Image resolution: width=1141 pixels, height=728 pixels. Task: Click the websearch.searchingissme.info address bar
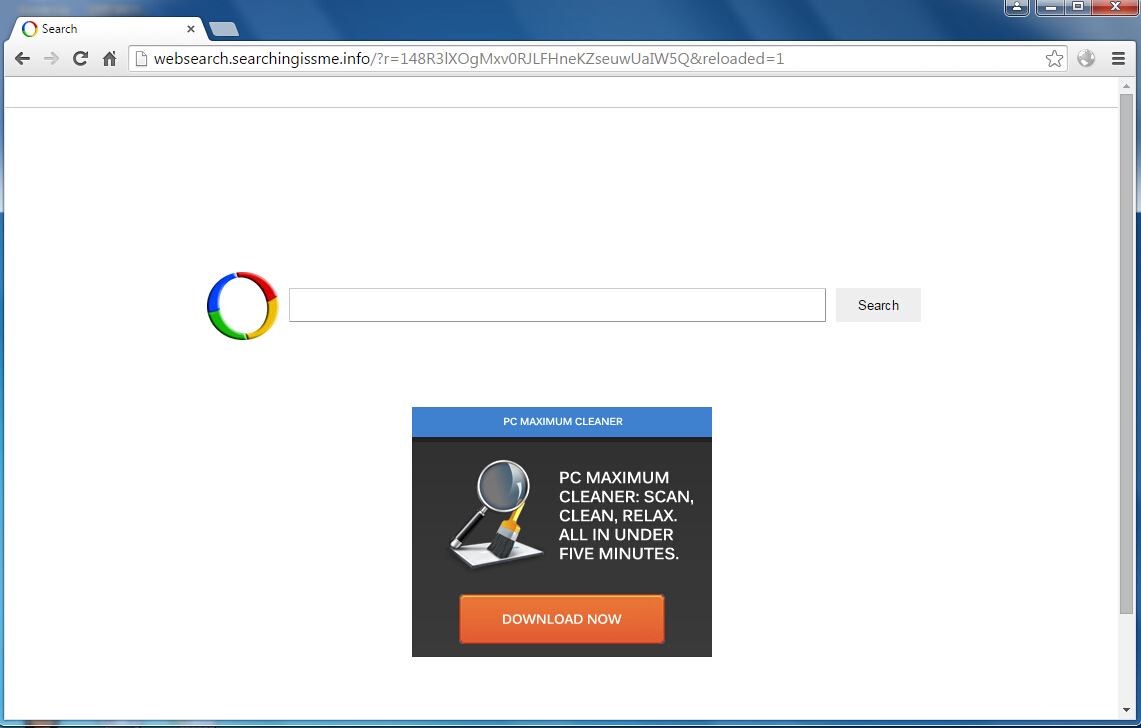pos(597,59)
